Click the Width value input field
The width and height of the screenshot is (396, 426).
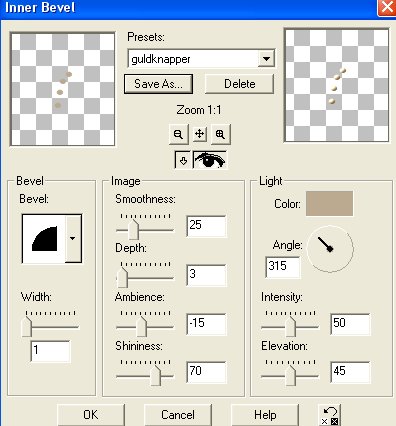(50, 351)
